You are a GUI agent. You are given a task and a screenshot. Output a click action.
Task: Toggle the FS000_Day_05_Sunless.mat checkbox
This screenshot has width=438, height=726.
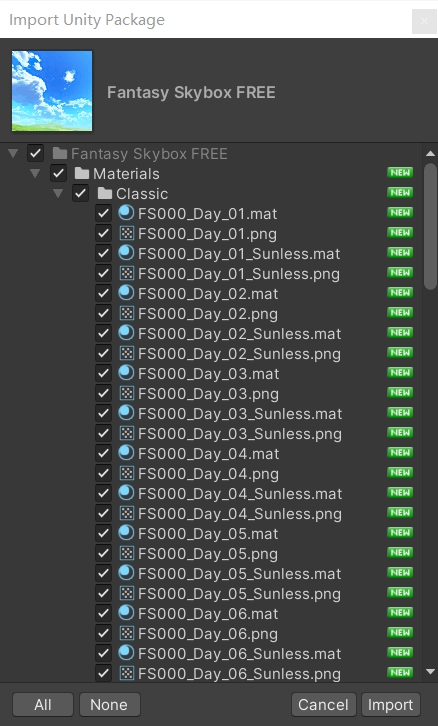point(103,573)
